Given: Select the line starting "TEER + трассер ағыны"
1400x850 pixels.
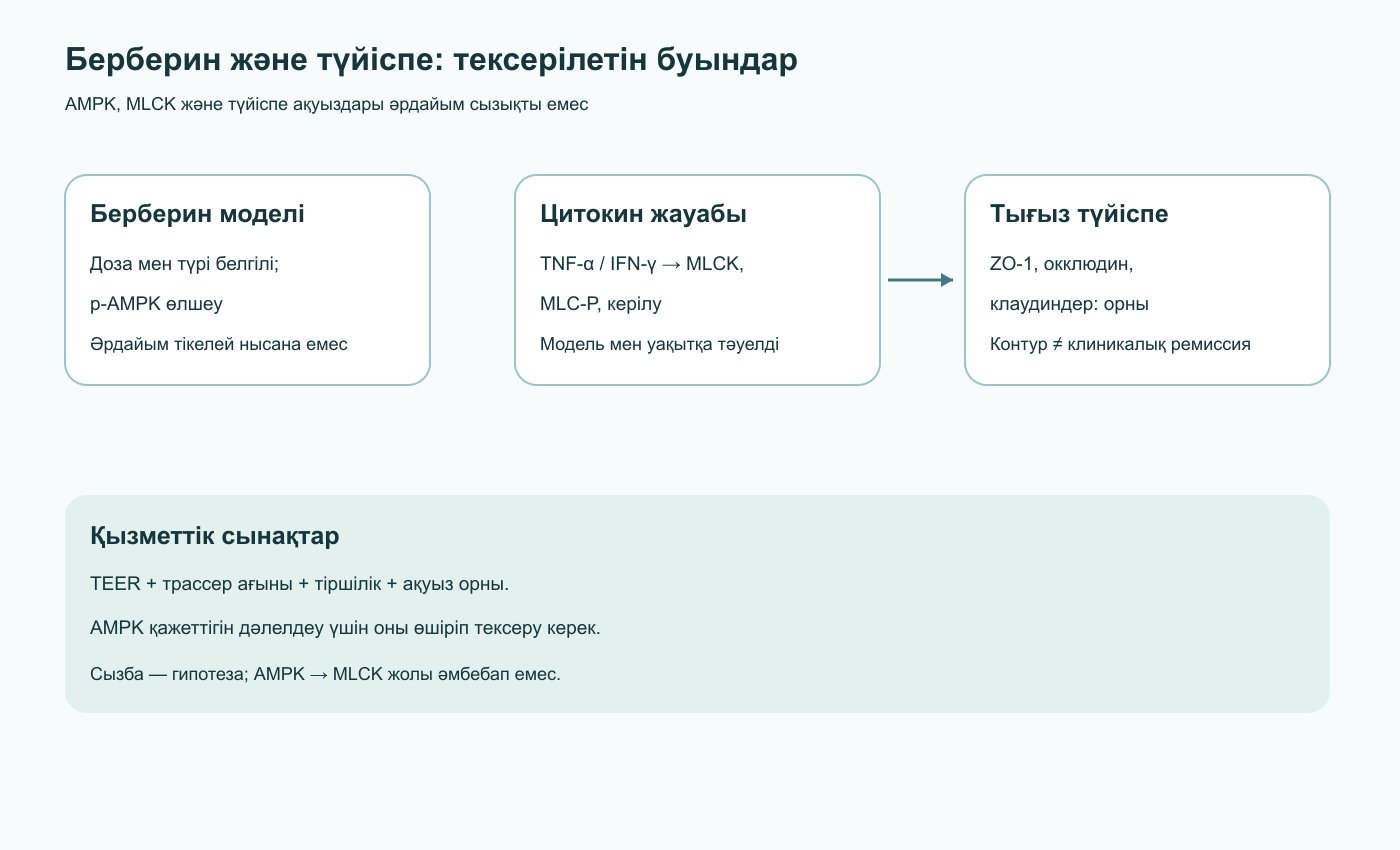Looking at the screenshot, I should [x=299, y=584].
